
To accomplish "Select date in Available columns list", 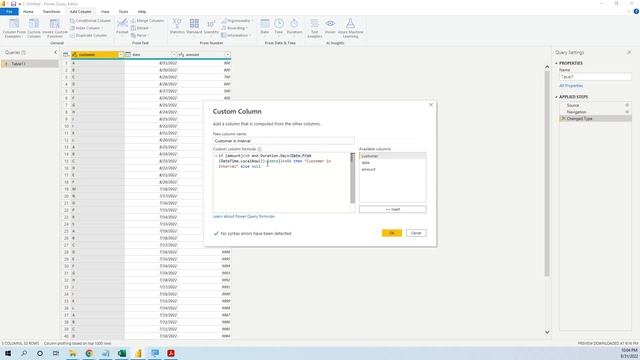I will (392, 162).
